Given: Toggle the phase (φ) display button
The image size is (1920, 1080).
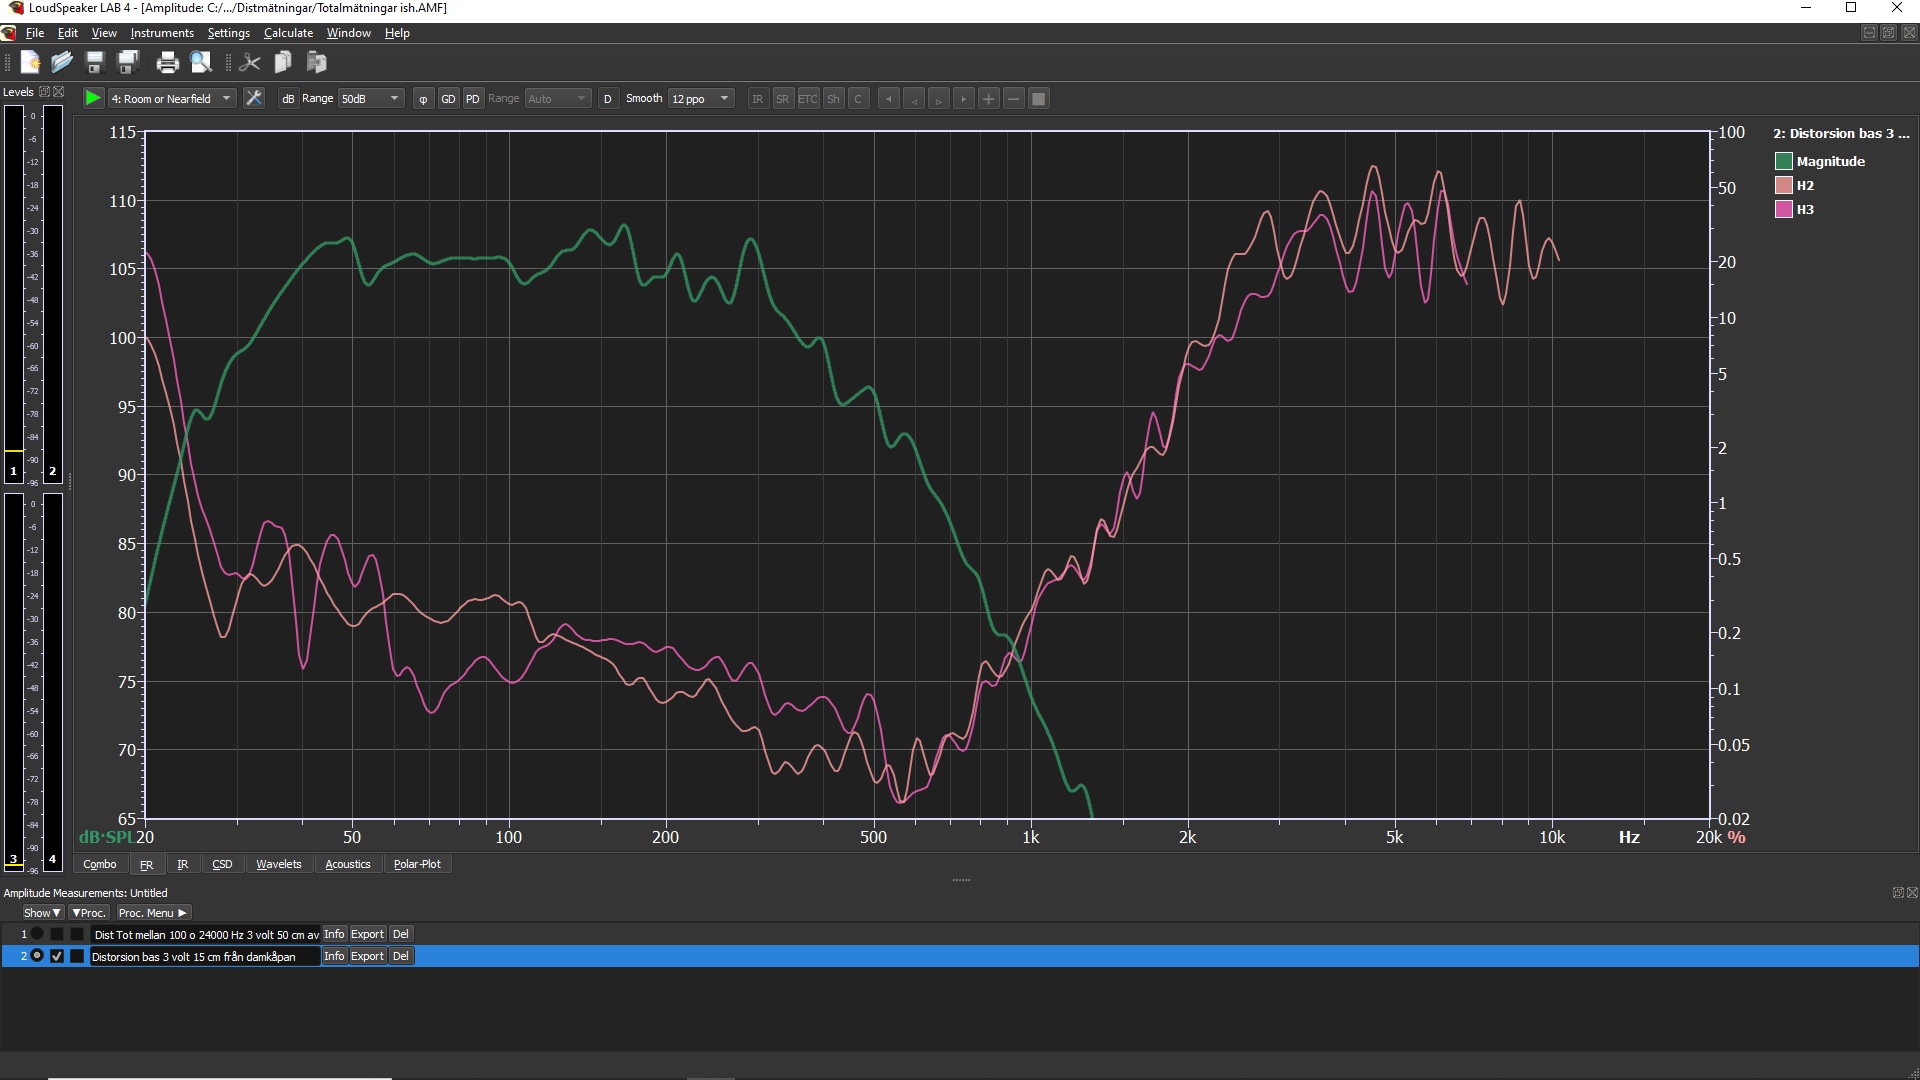Looking at the screenshot, I should (423, 98).
